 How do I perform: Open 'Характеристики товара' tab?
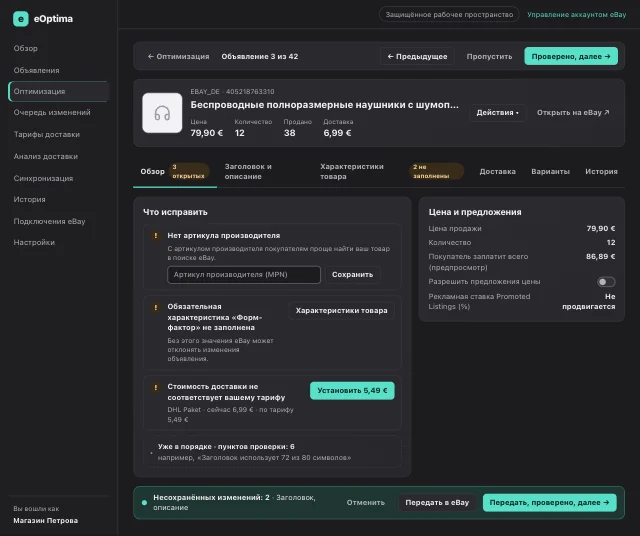(352, 171)
